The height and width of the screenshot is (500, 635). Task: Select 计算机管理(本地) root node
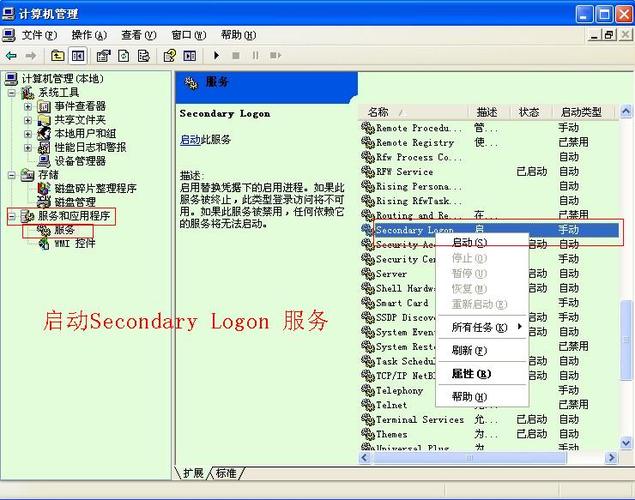click(62, 79)
